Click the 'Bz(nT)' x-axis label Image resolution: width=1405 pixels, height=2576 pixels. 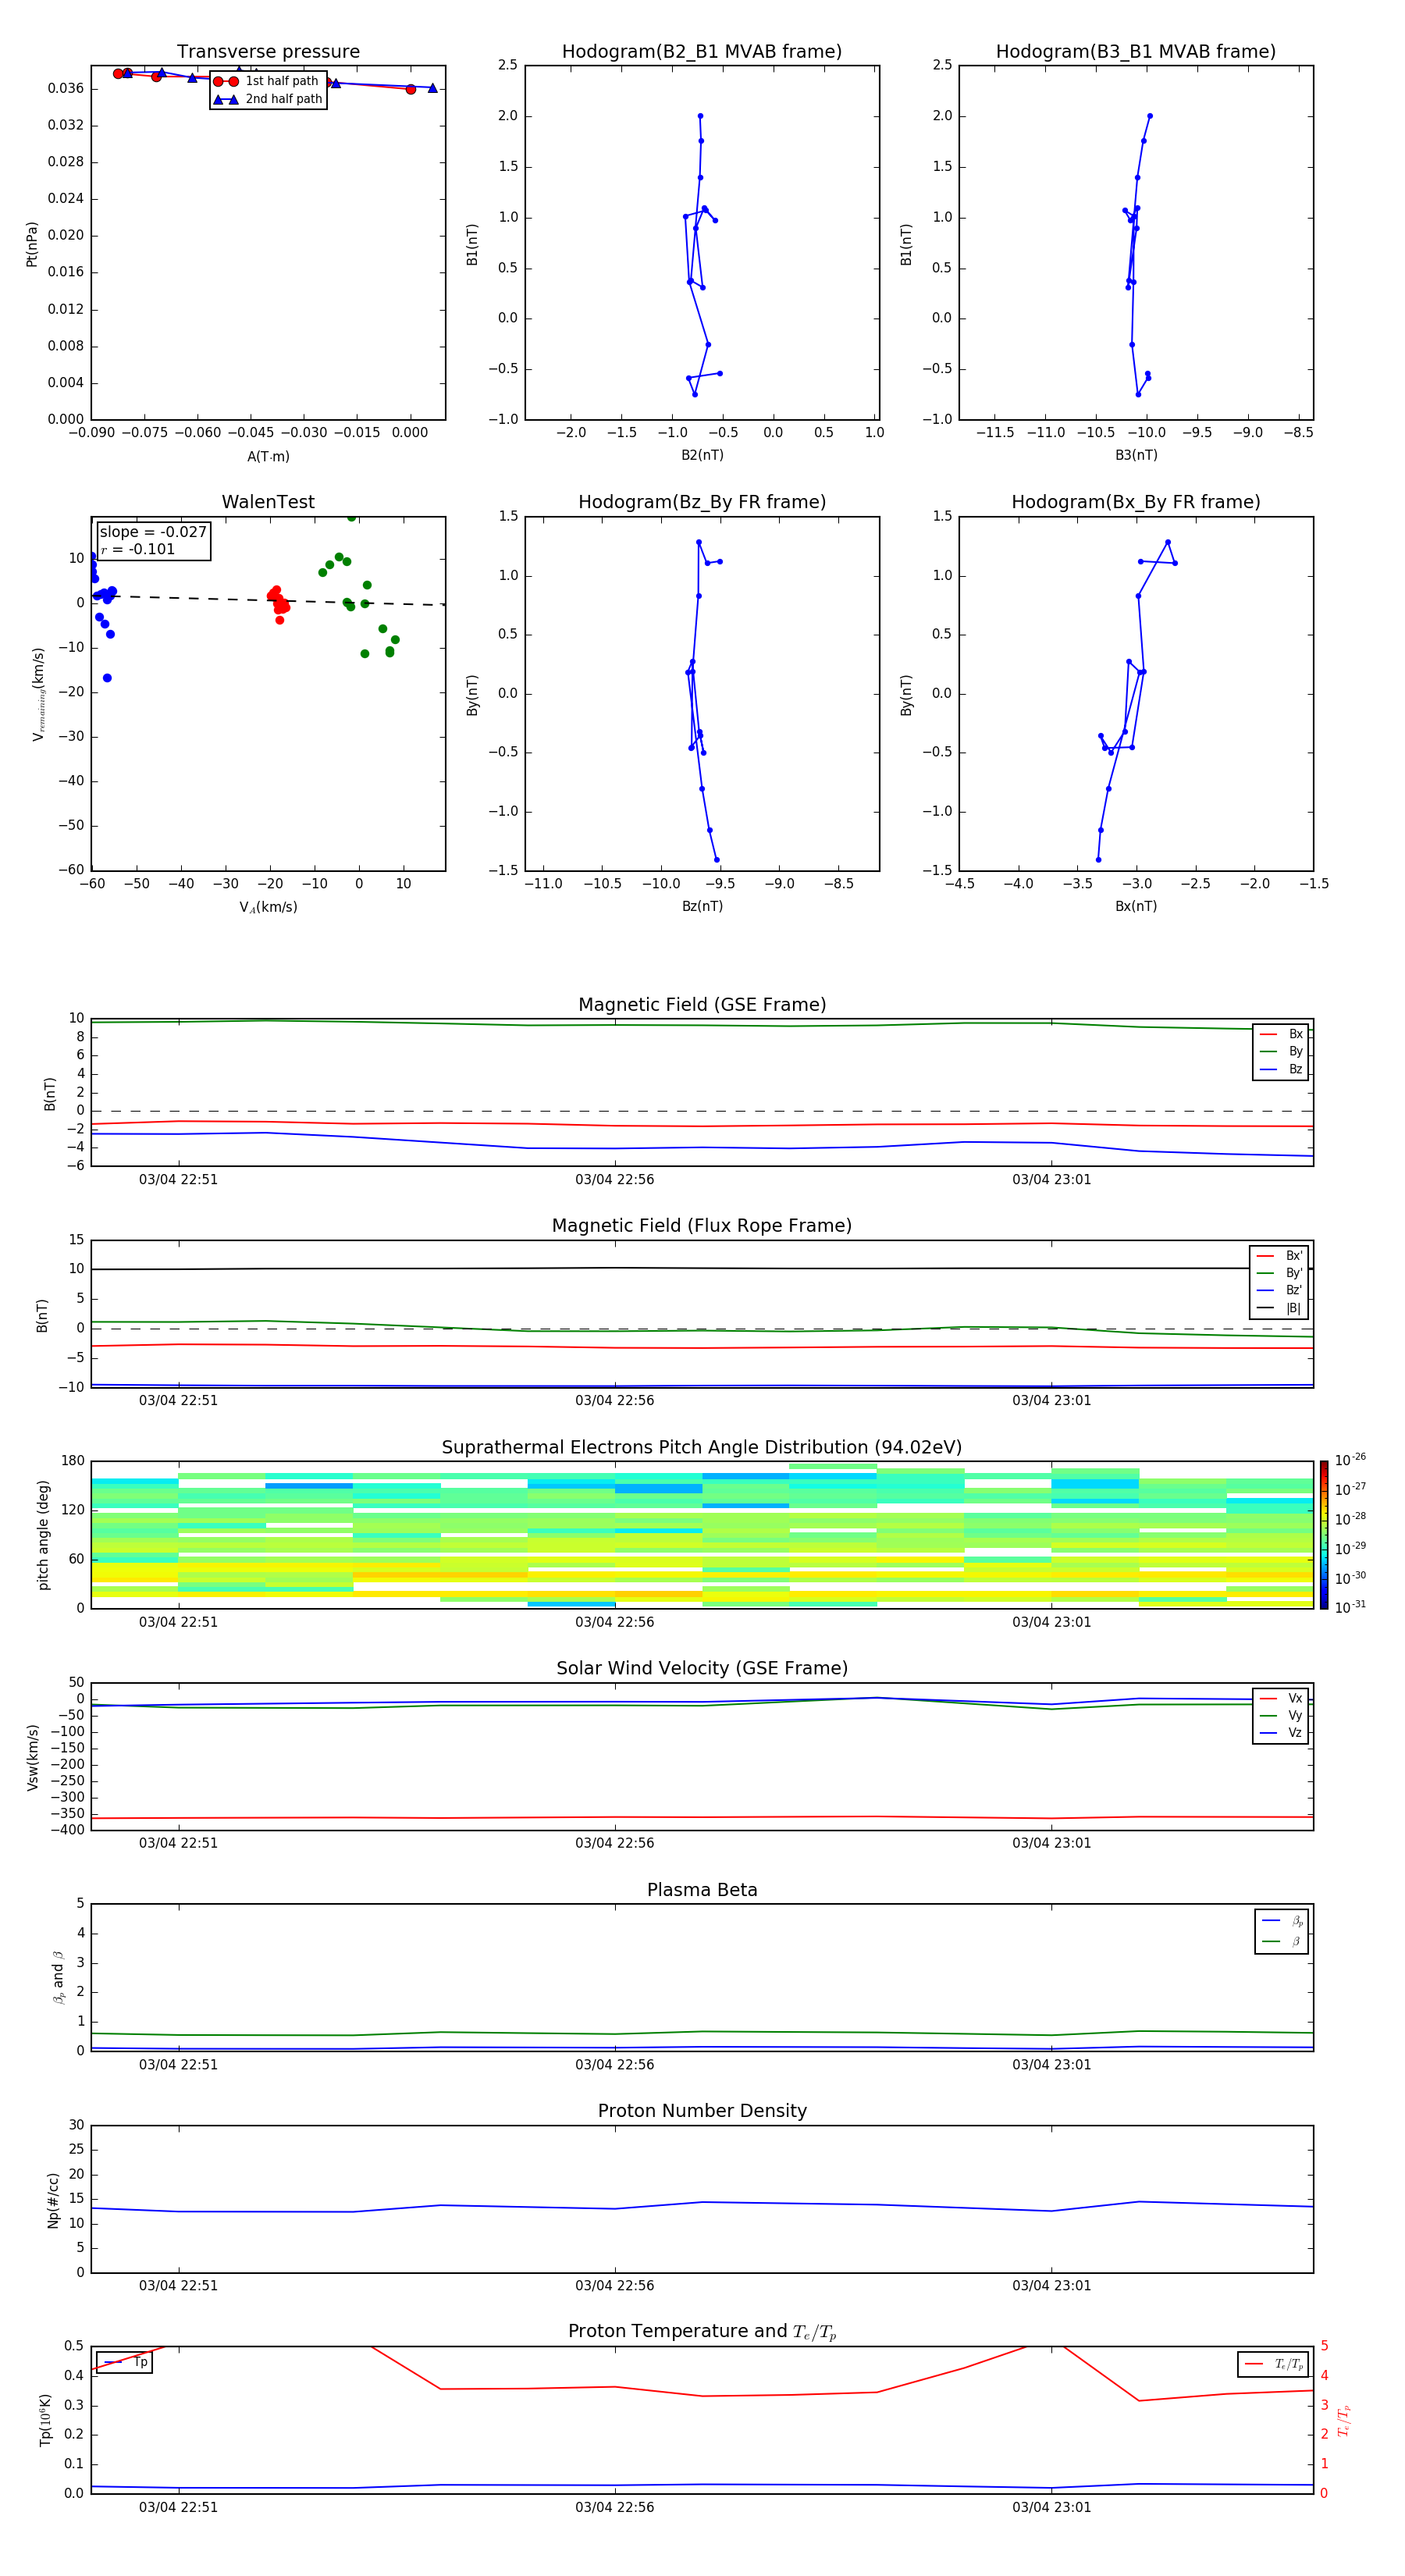(x=702, y=906)
